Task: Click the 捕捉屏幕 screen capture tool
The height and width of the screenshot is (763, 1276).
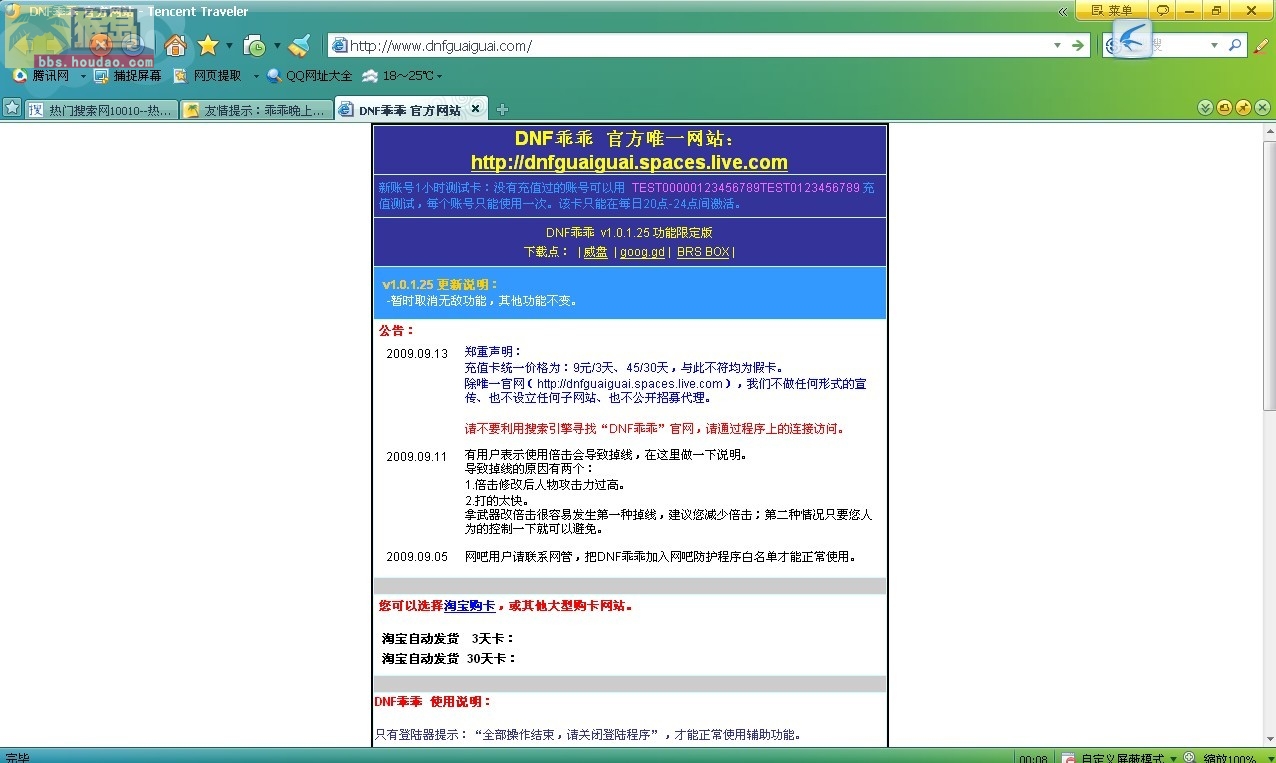Action: 128,75
